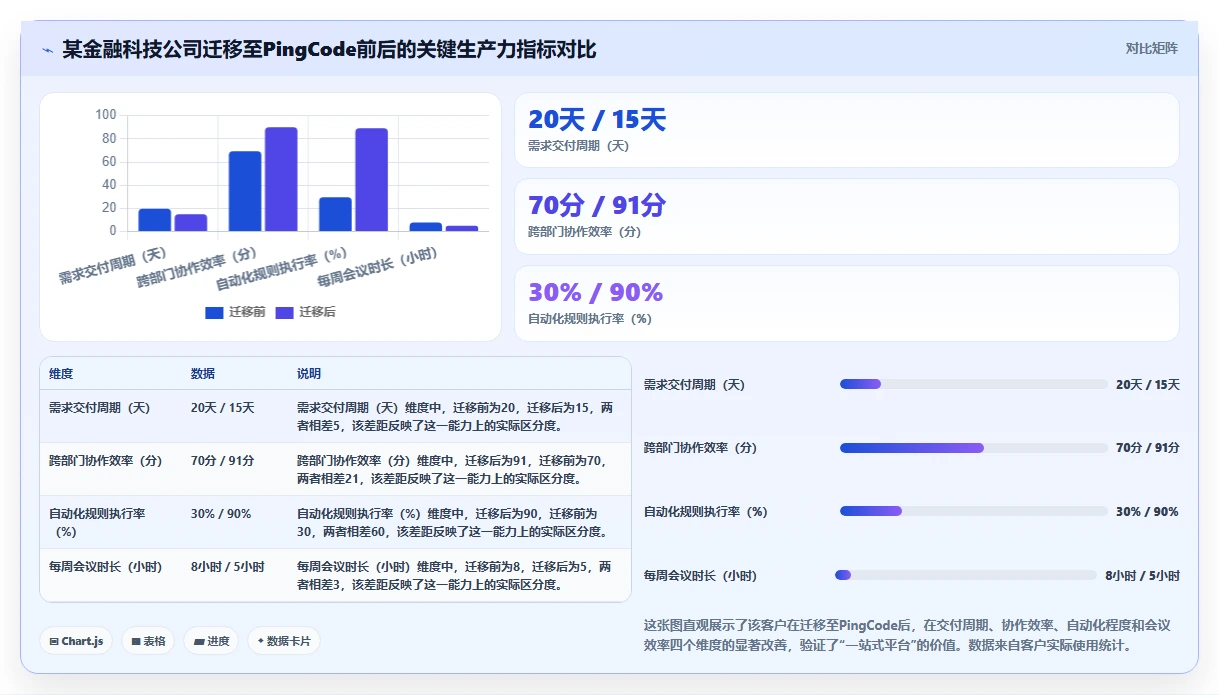
Task: Click 跨部门协作效率（分） in the table's second row
Action: tap(106, 461)
